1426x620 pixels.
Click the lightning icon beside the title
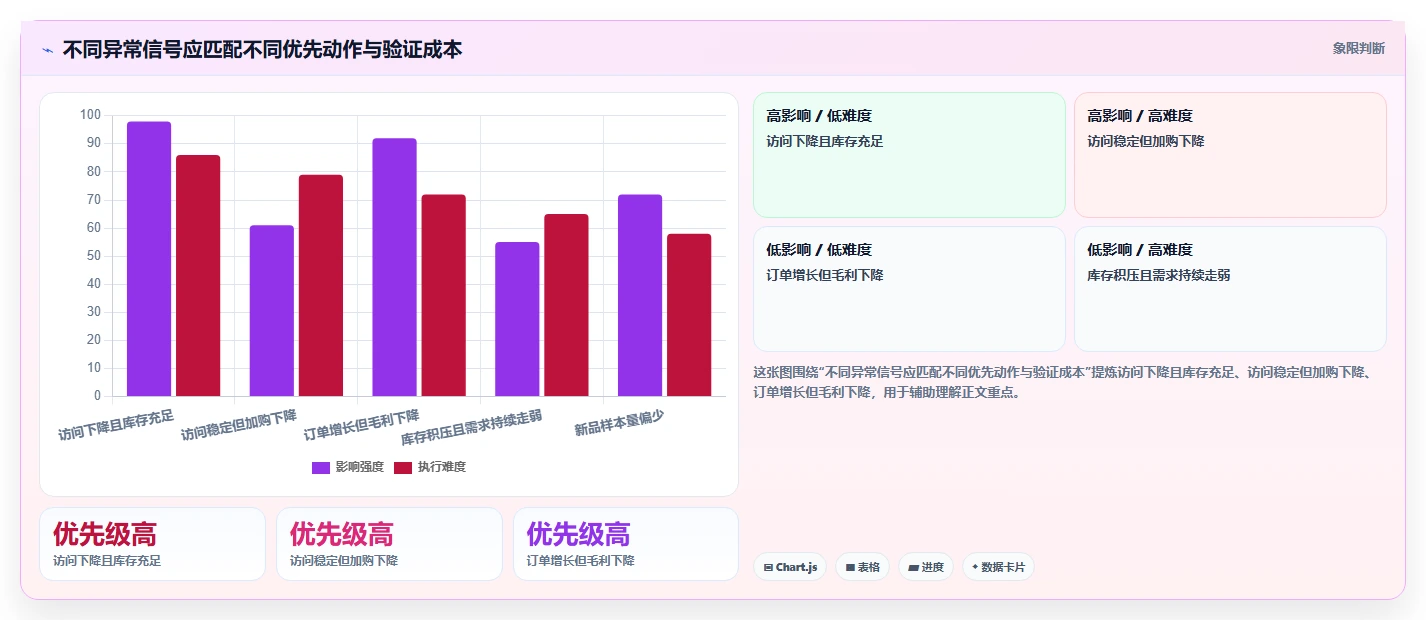coord(47,49)
